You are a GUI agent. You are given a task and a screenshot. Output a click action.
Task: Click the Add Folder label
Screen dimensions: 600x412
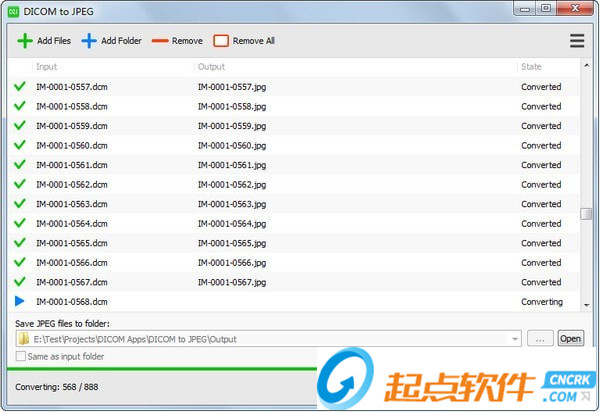pos(121,41)
